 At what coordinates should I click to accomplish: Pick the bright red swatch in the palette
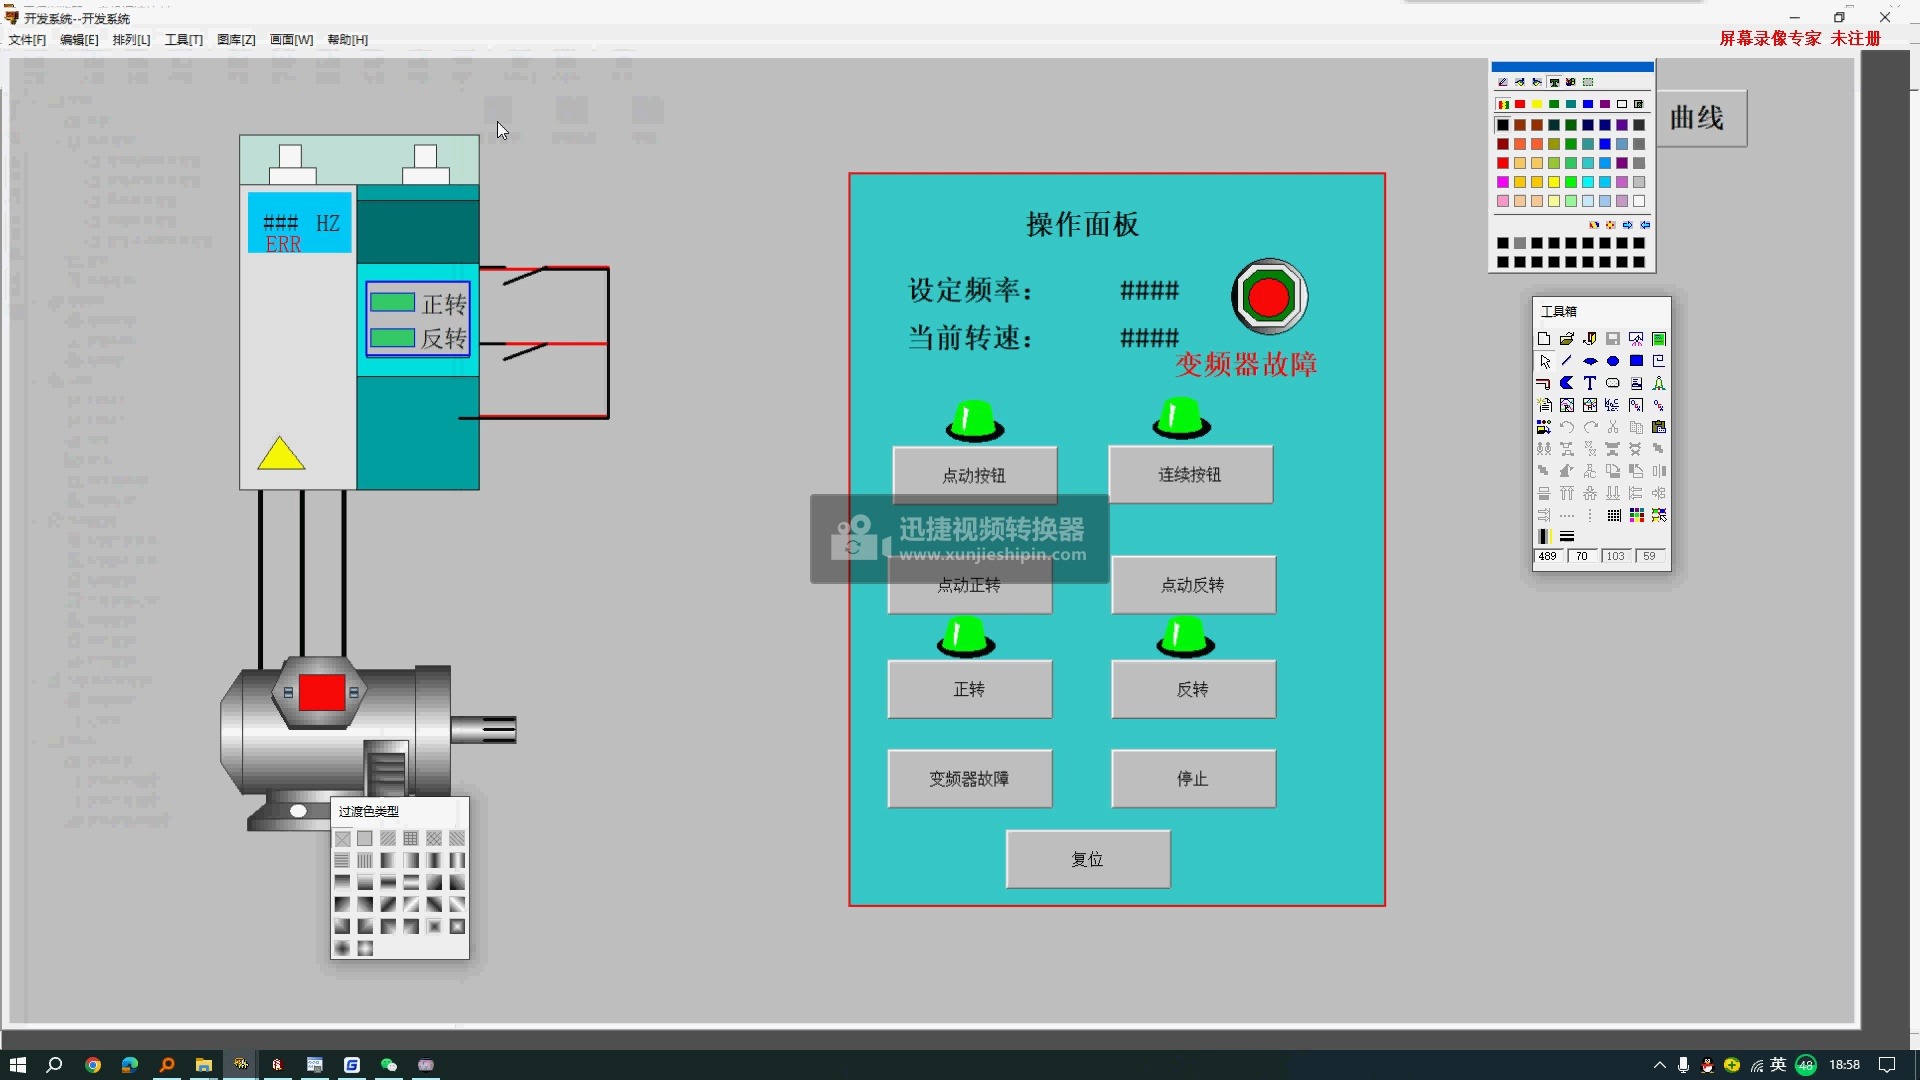(x=1502, y=163)
